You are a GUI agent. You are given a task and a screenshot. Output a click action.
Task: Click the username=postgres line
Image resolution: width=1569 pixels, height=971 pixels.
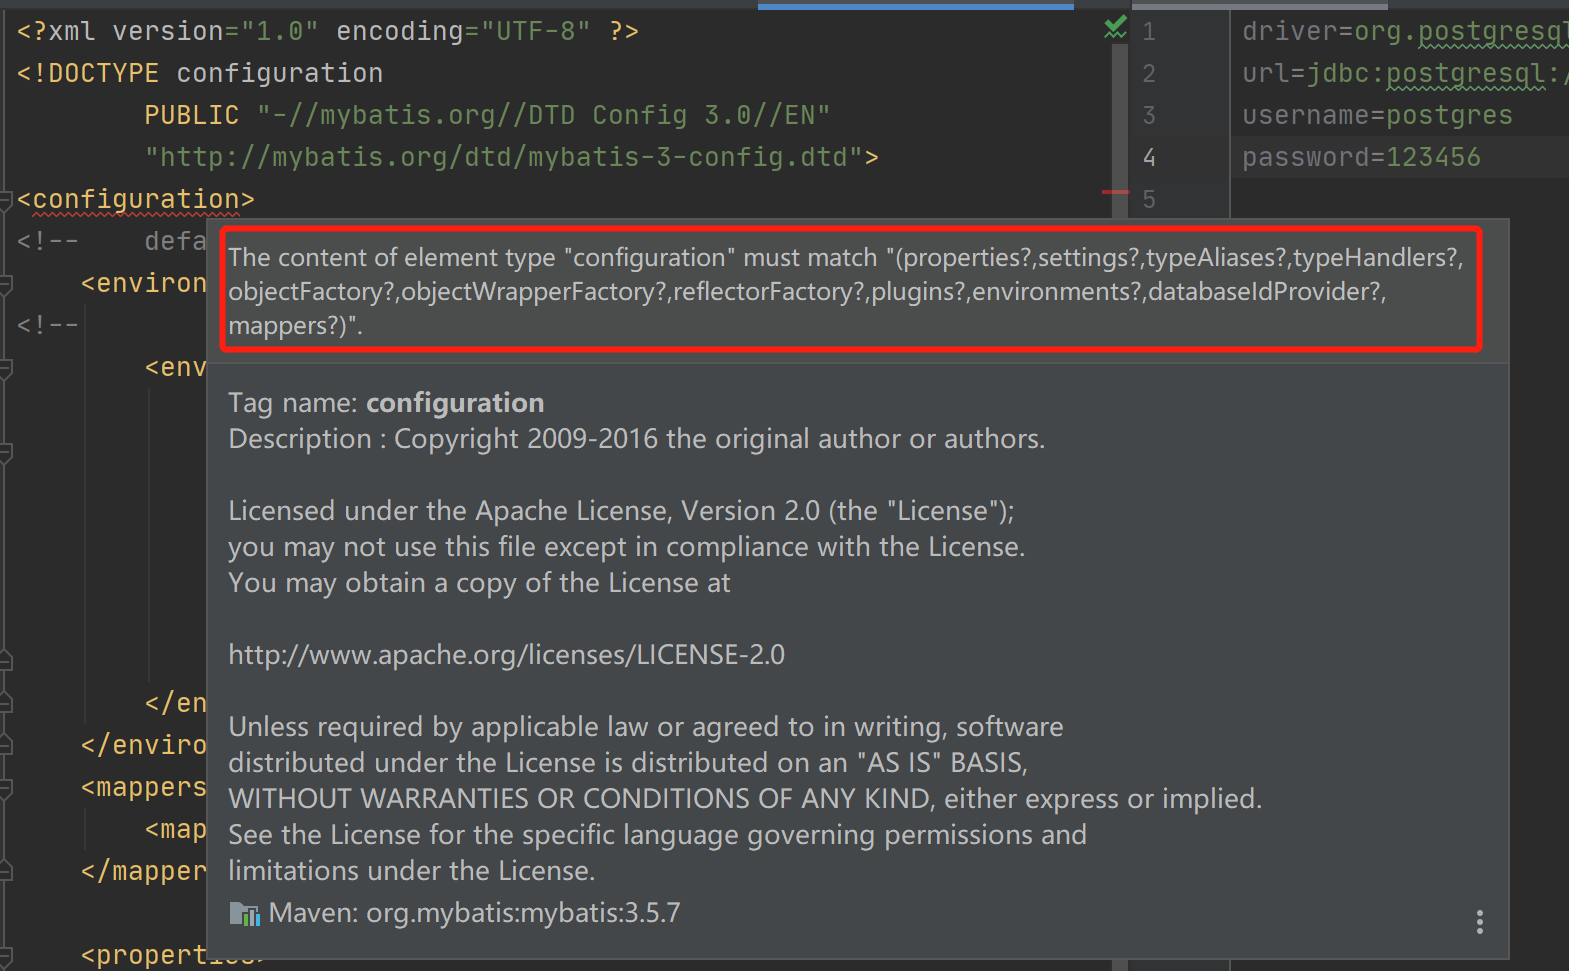point(1377,116)
